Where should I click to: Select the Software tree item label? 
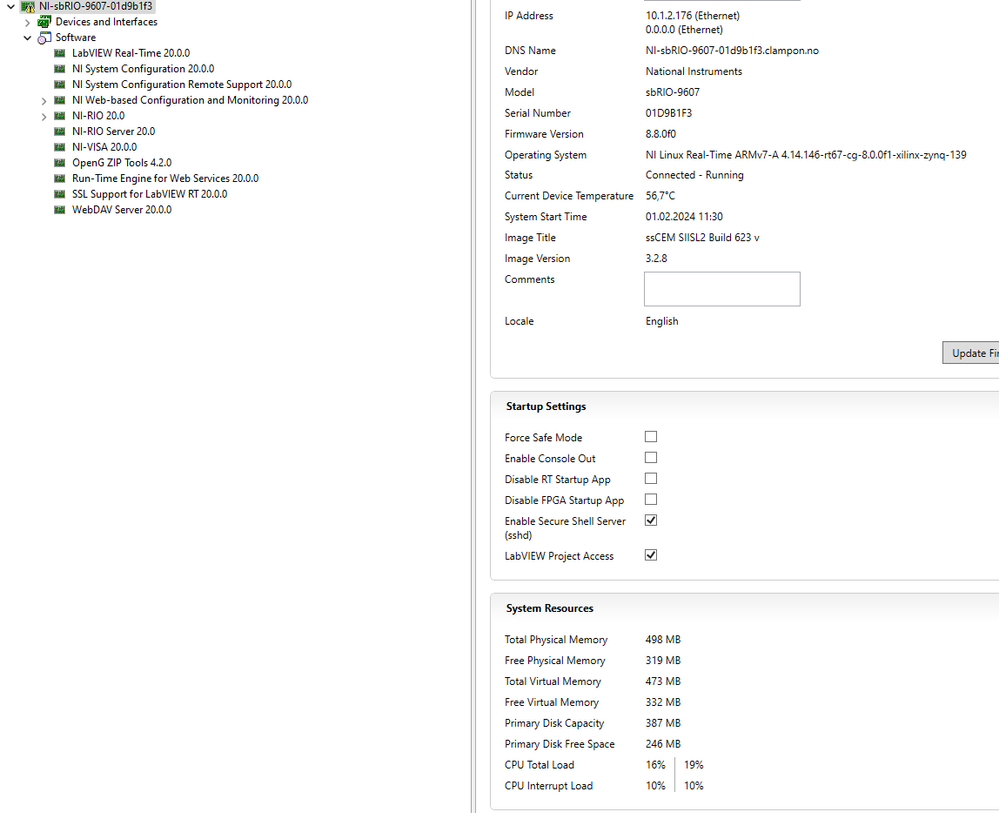(76, 38)
